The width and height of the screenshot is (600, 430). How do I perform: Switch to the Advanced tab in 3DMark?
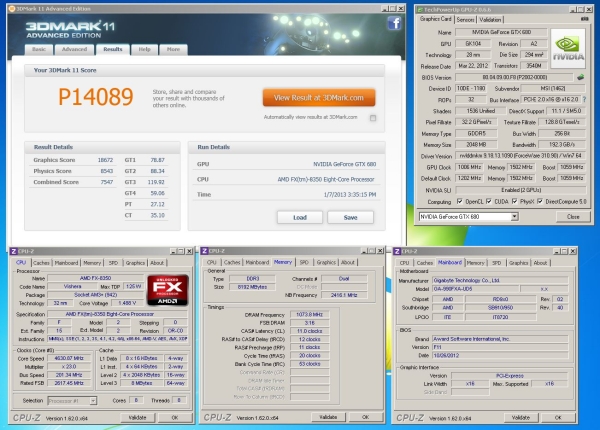(x=74, y=49)
